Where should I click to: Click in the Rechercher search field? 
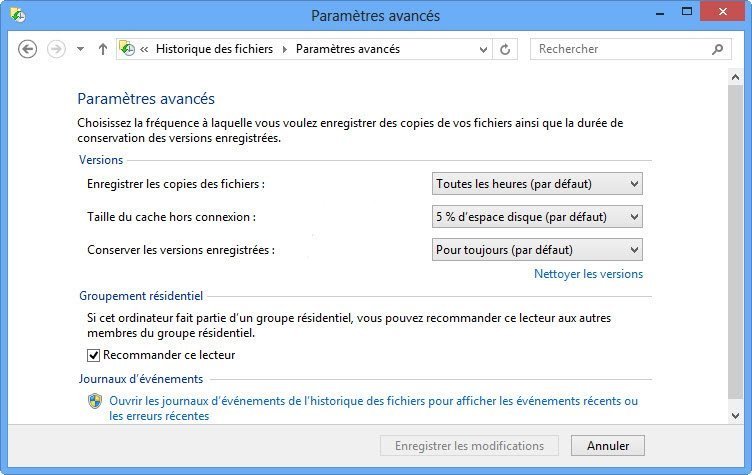[620, 49]
